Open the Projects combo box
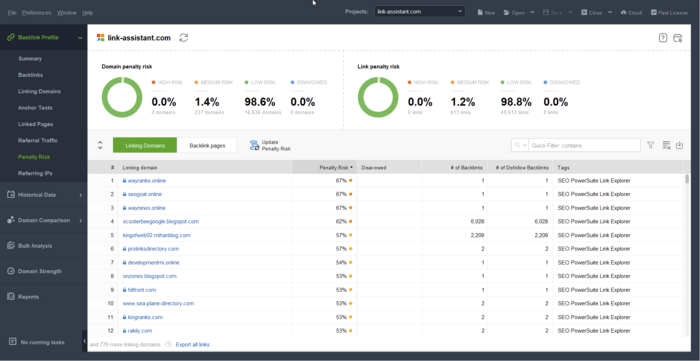The height and width of the screenshot is (361, 700). [x=420, y=12]
